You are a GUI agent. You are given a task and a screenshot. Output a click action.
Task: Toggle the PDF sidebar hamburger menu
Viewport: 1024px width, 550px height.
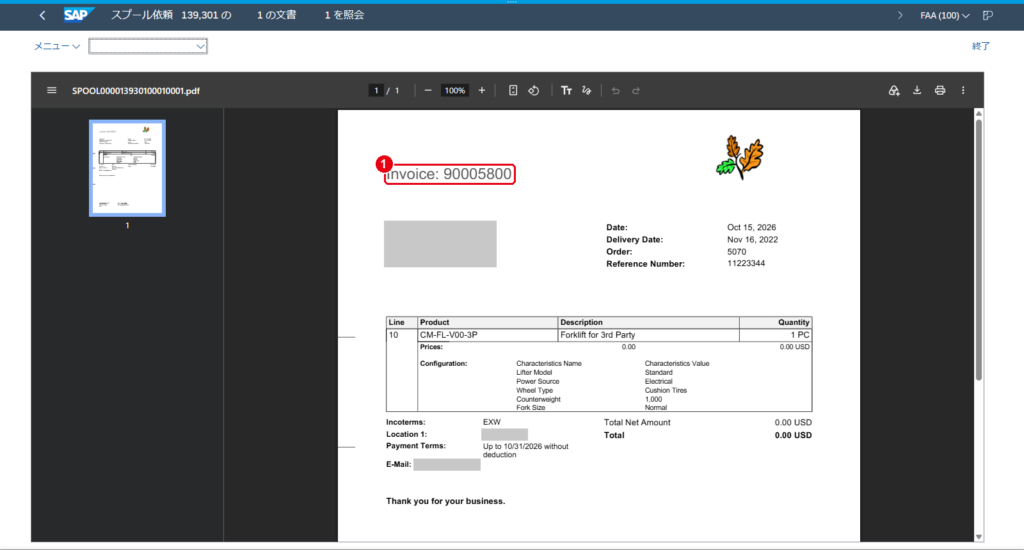pyautogui.click(x=52, y=90)
